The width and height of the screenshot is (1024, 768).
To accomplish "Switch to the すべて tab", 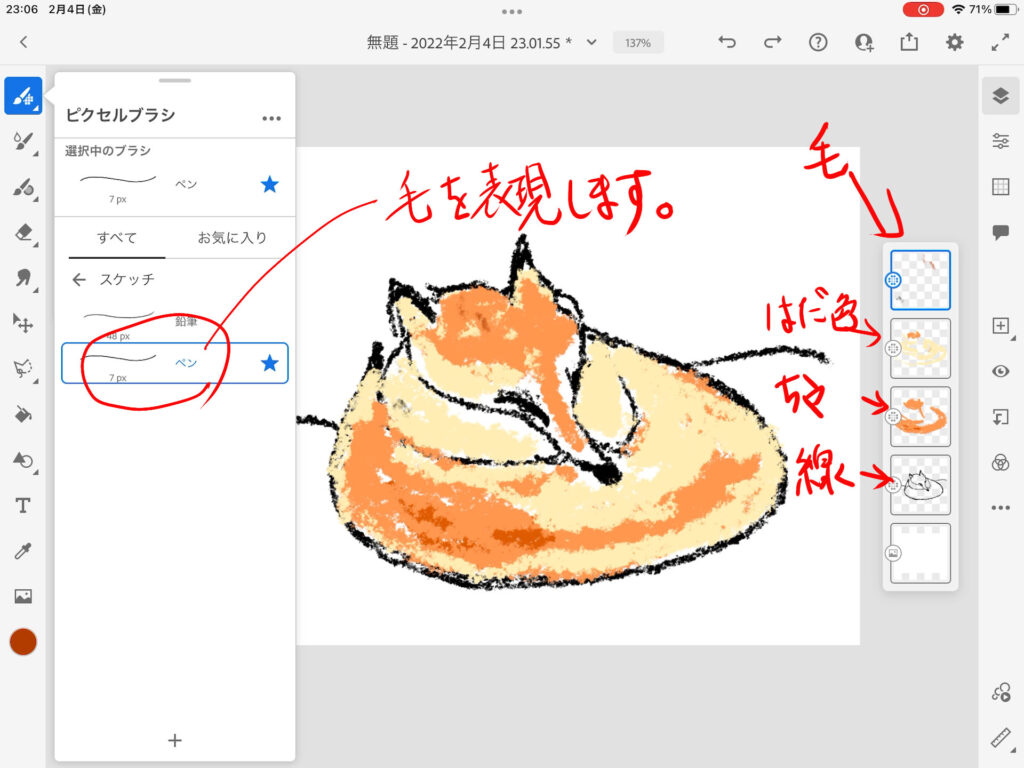I will [x=117, y=238].
